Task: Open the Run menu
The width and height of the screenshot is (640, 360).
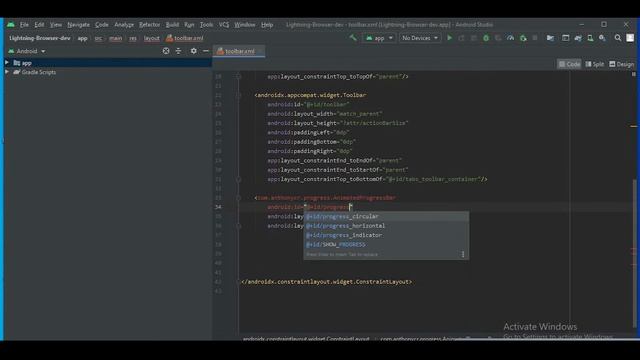Action: pos(189,24)
